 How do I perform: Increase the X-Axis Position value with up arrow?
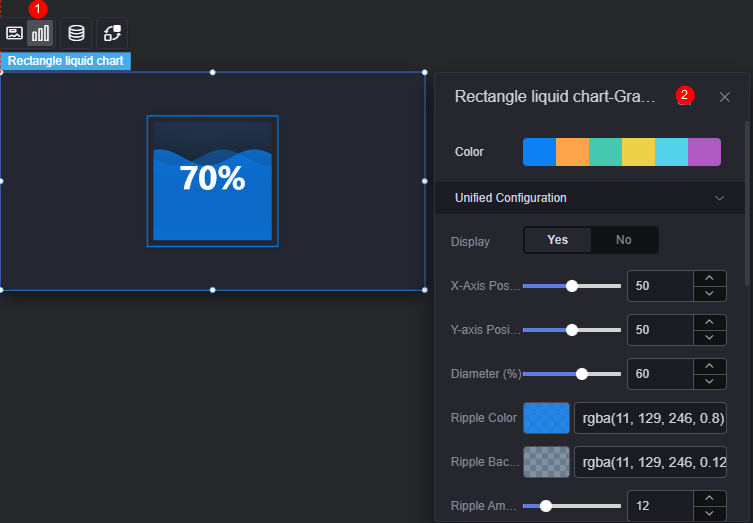[709, 279]
